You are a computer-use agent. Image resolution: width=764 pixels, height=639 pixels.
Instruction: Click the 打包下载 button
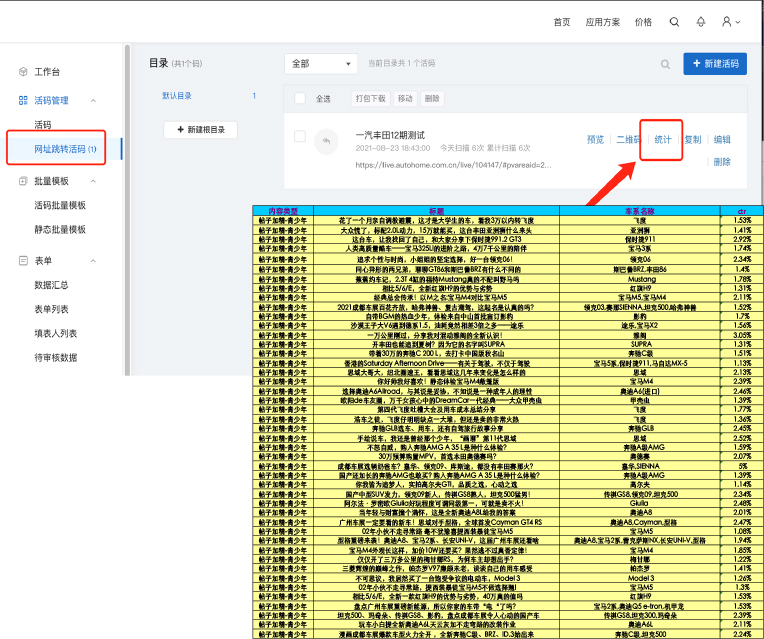click(370, 98)
